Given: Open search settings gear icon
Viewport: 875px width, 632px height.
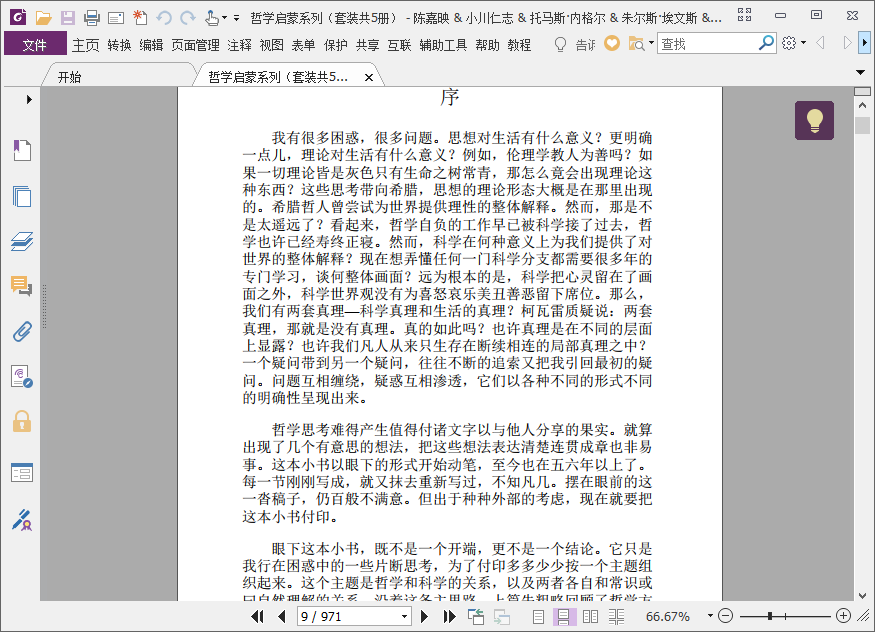Looking at the screenshot, I should pyautogui.click(x=789, y=43).
